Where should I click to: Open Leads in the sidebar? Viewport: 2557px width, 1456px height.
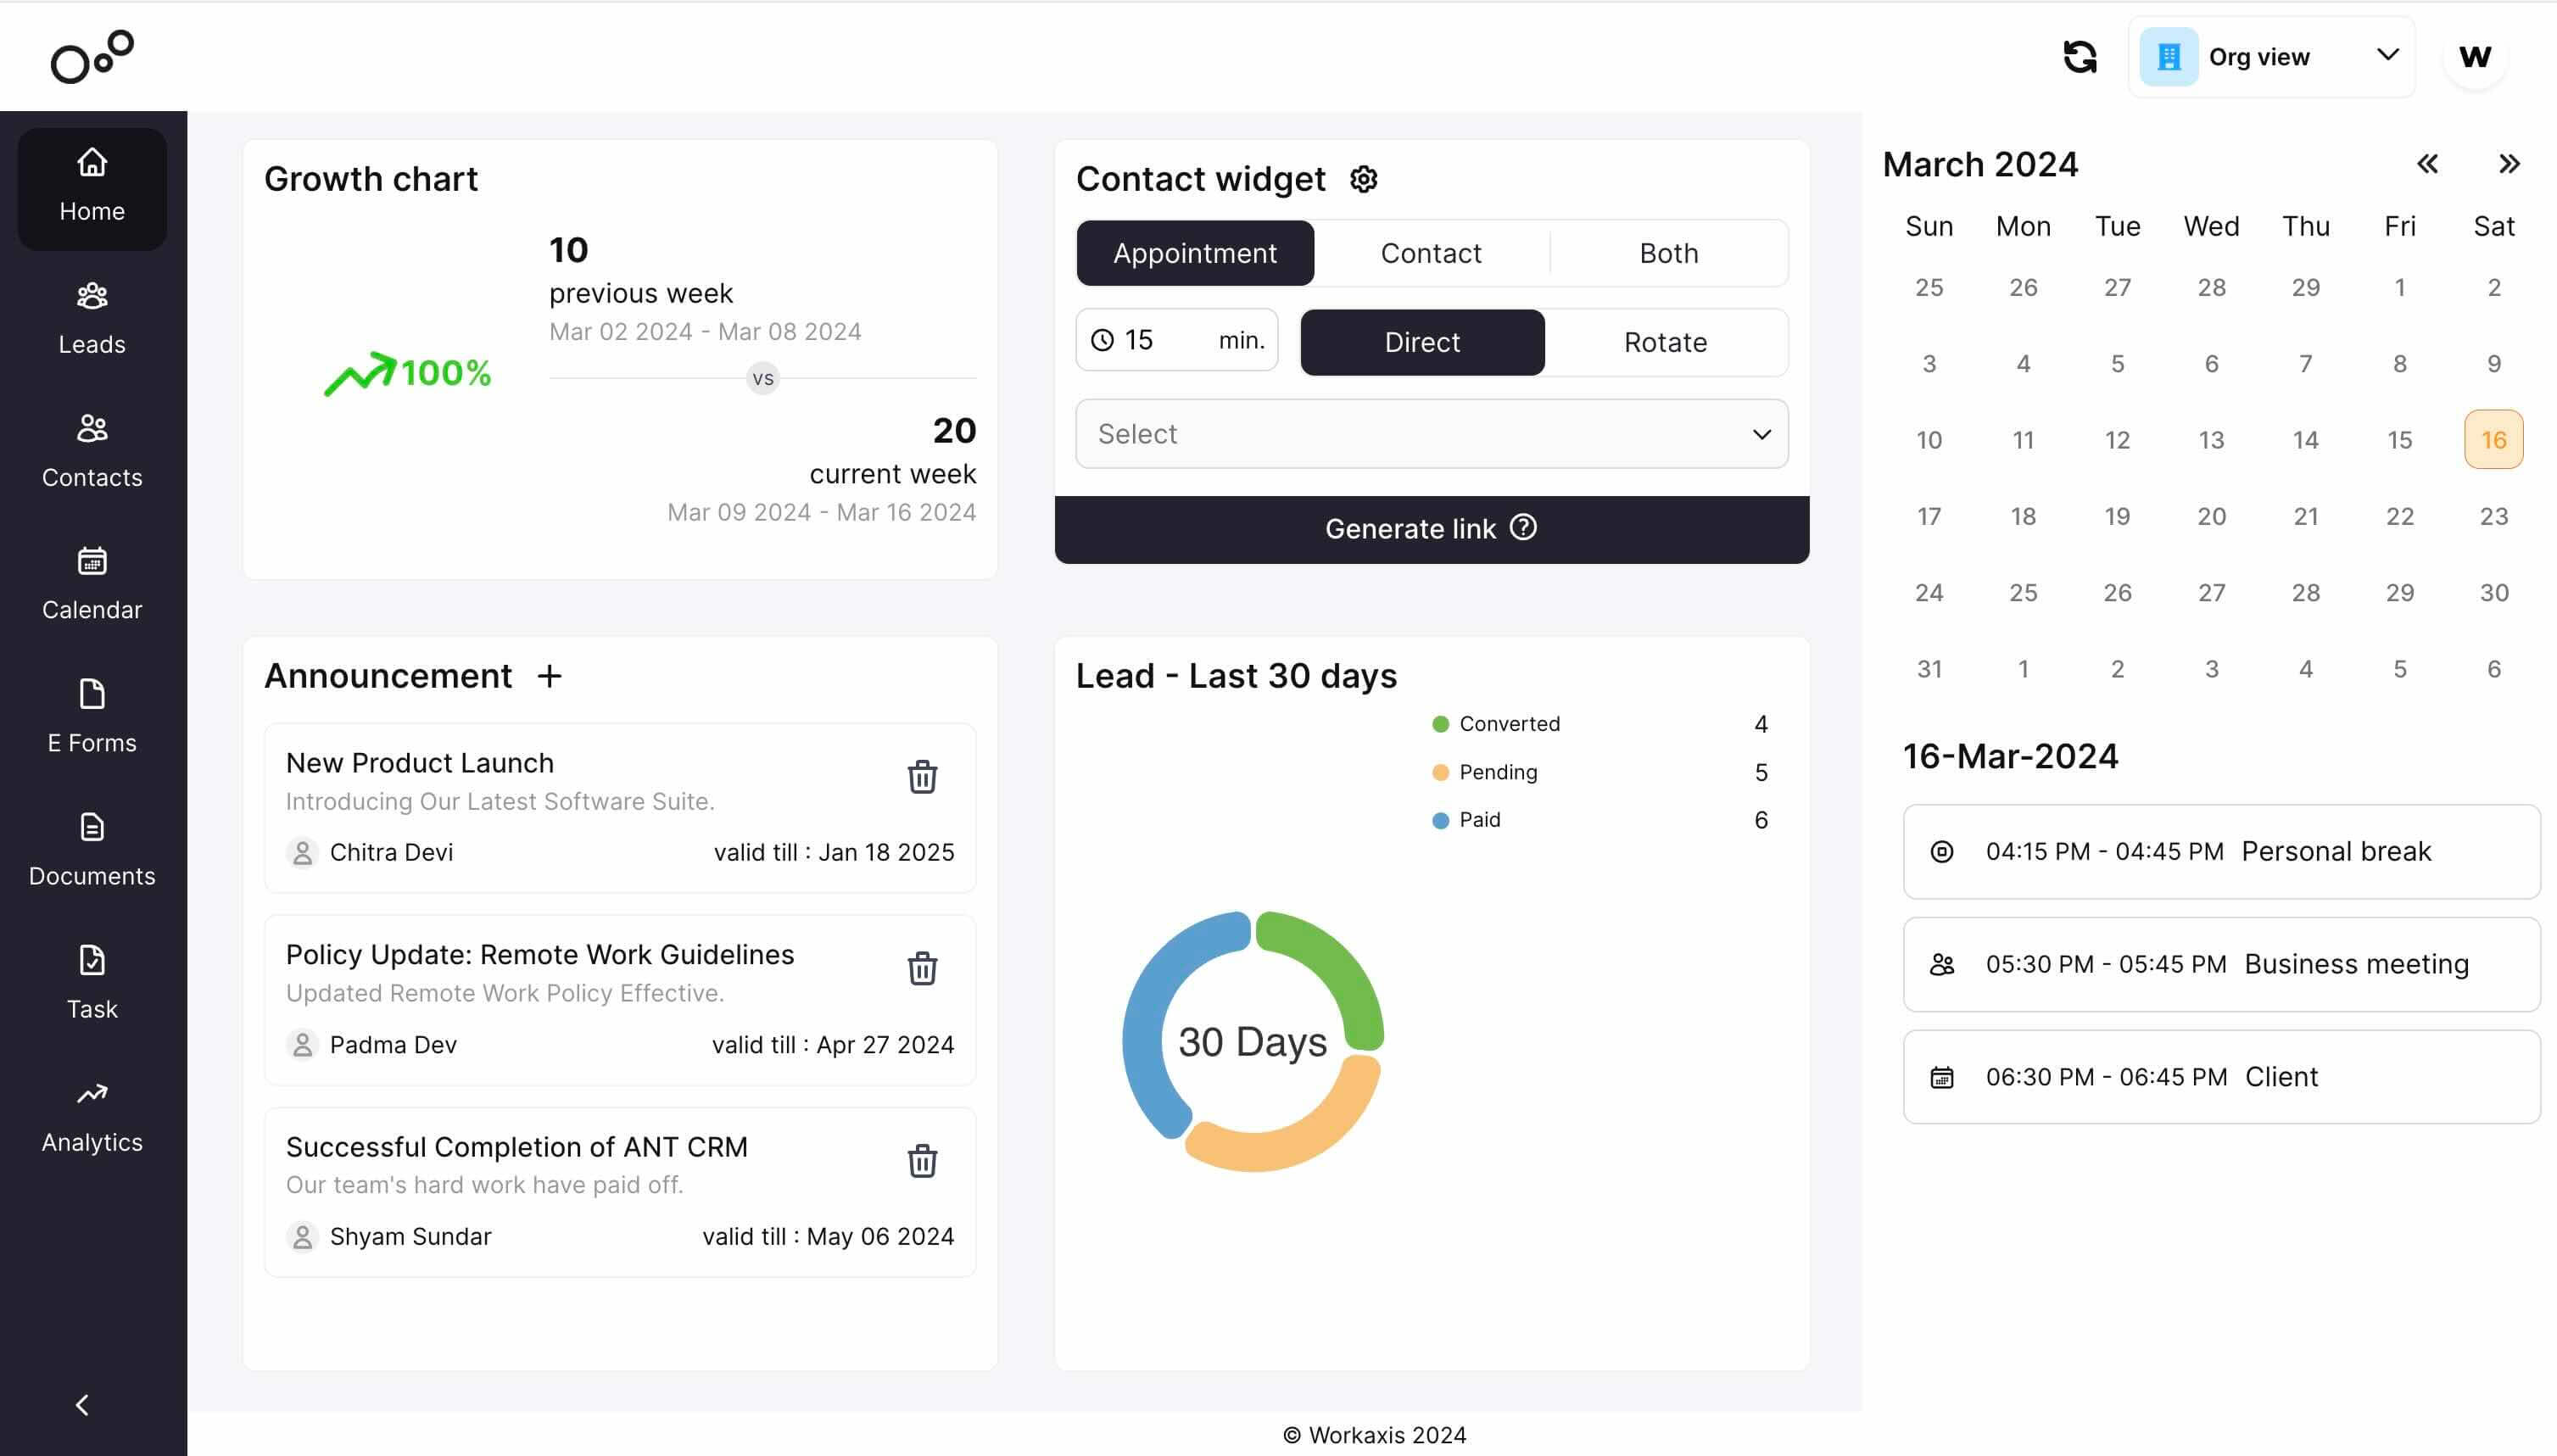pyautogui.click(x=92, y=320)
